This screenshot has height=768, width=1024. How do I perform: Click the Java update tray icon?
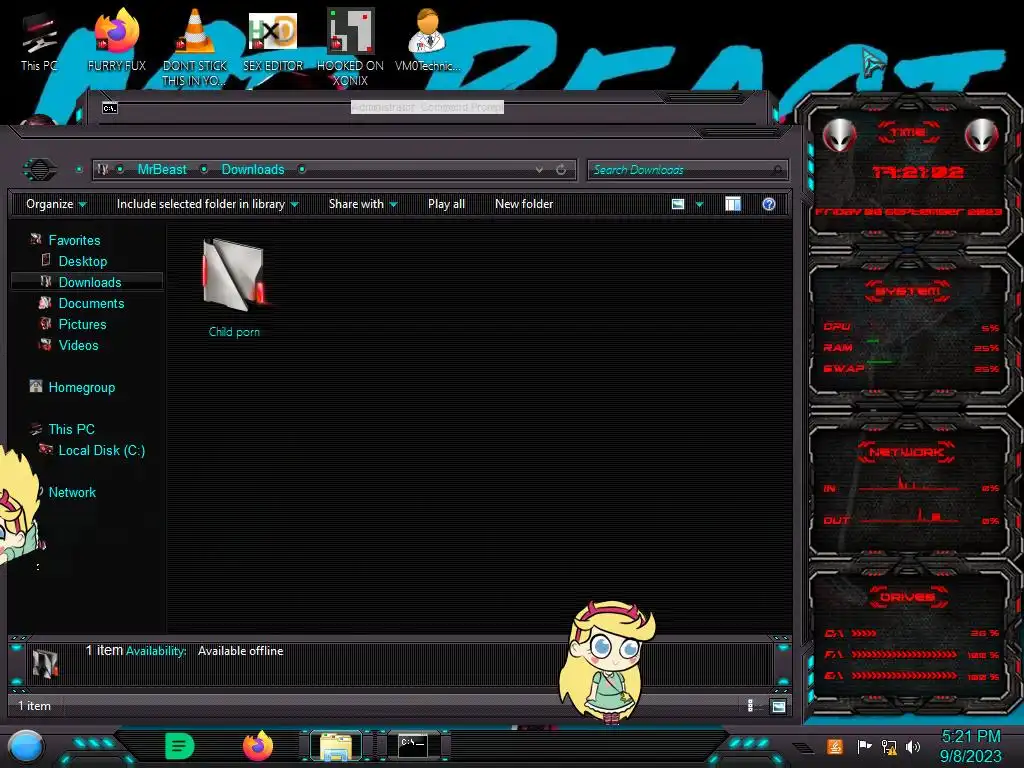[835, 746]
